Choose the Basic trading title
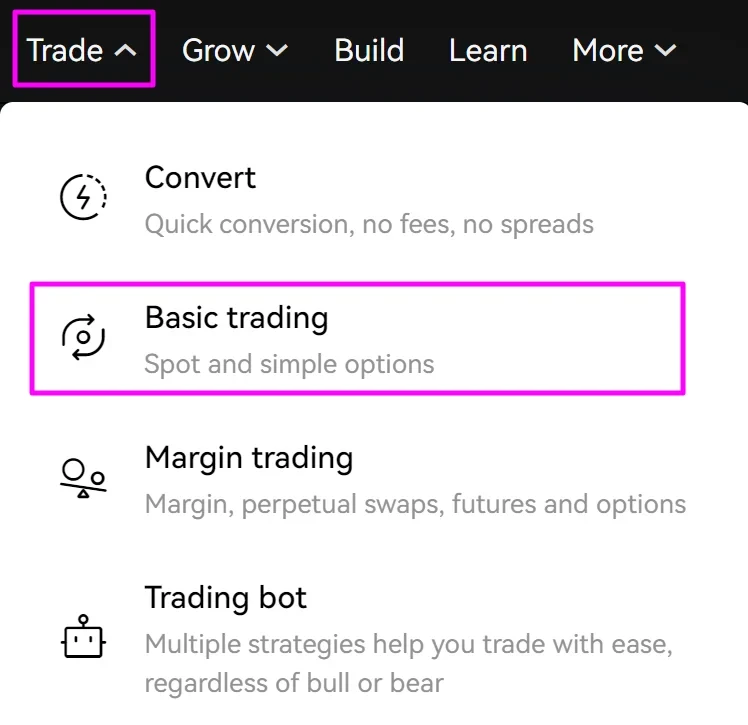Screen dimensions: 748x725 pyautogui.click(x=236, y=318)
